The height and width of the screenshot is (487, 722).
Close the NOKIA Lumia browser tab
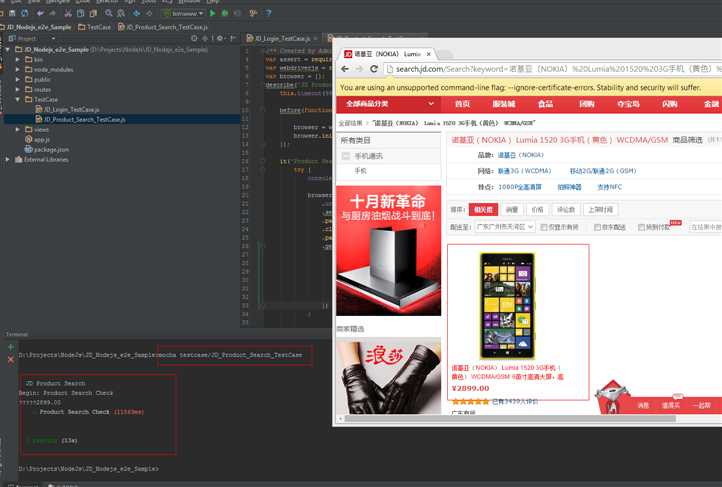(429, 54)
